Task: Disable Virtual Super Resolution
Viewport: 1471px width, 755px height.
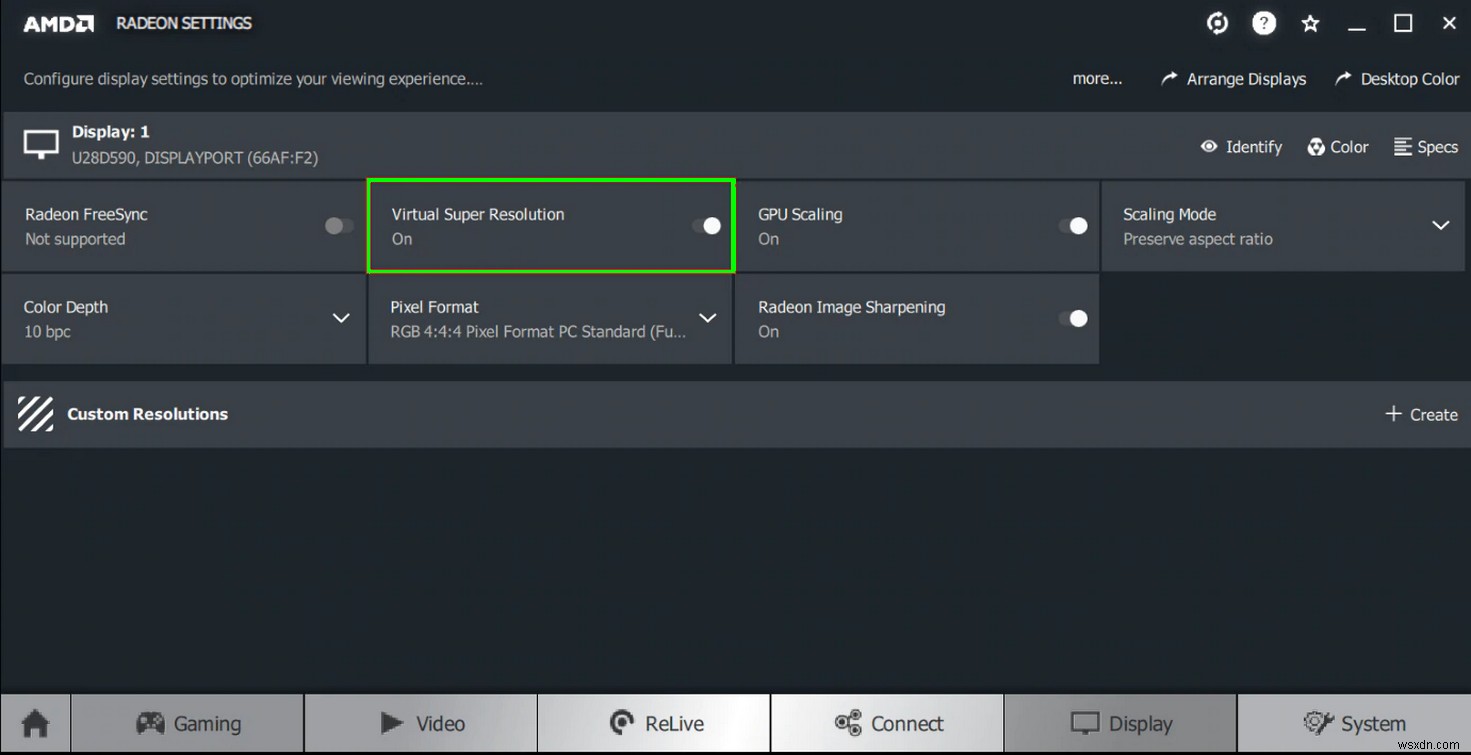Action: point(705,226)
